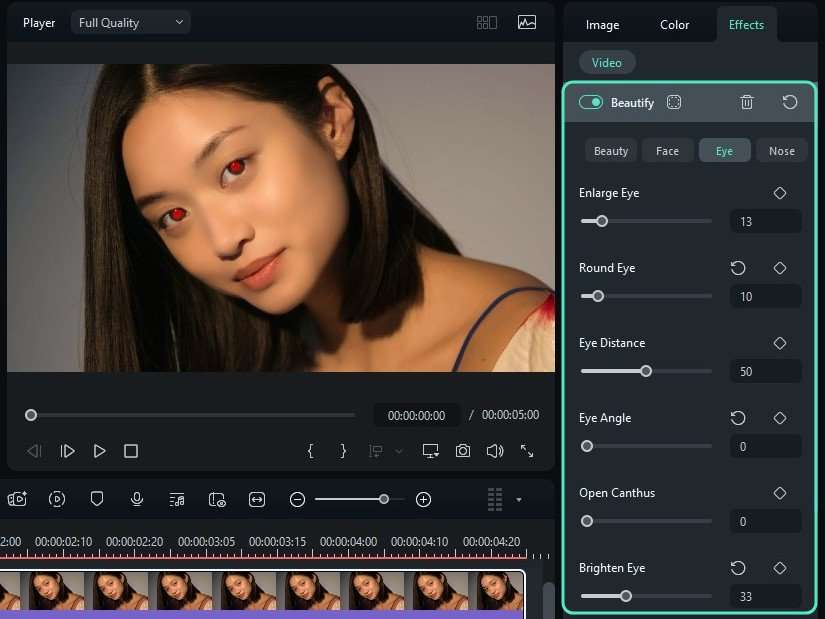Image resolution: width=825 pixels, height=619 pixels.
Task: Toggle the Eye Distance keyframe diamond
Action: (x=780, y=343)
